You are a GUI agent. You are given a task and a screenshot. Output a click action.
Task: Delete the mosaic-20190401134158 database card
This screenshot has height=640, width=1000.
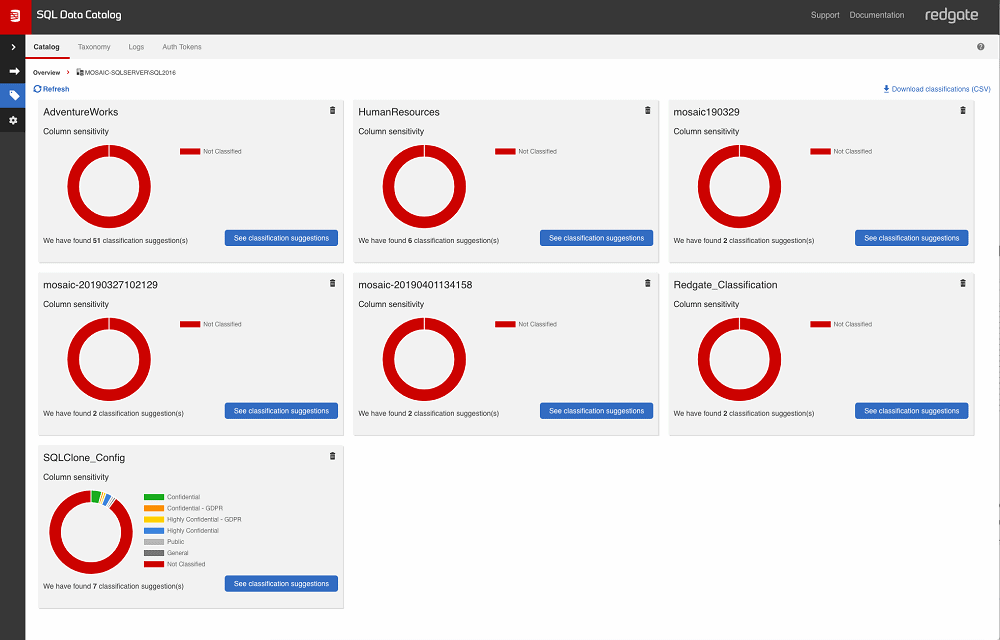pyautogui.click(x=647, y=283)
